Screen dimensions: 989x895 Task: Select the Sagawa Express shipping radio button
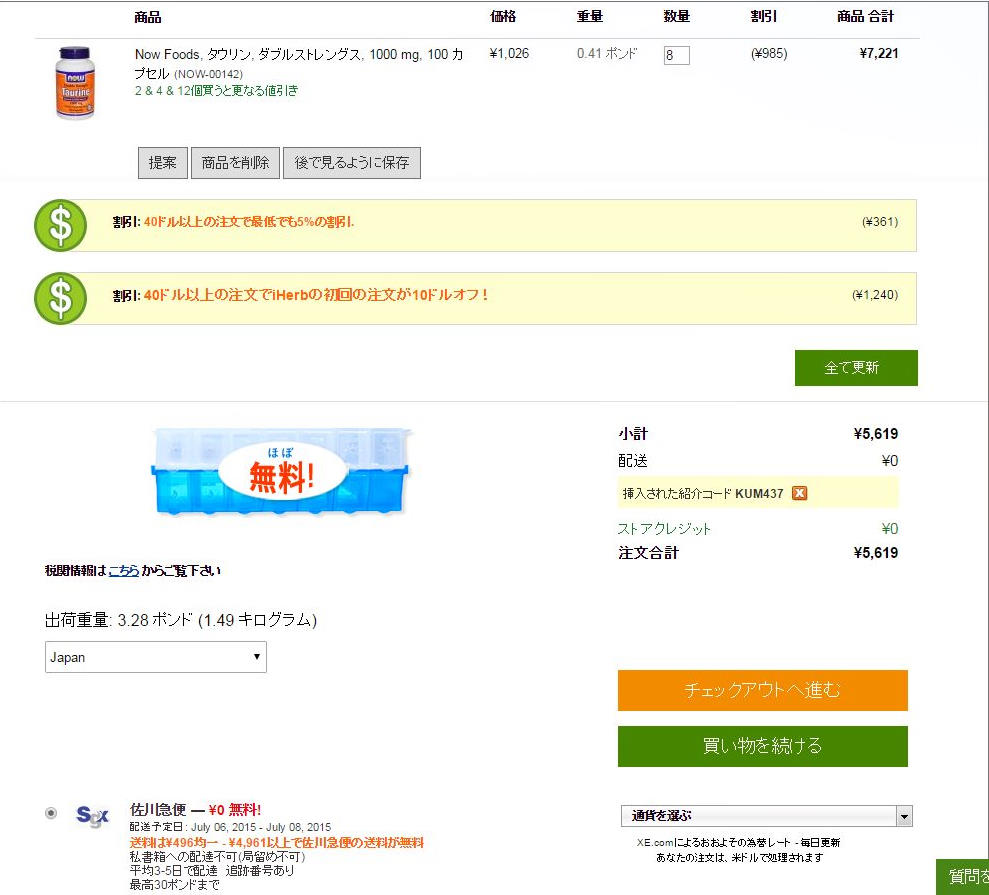click(51, 813)
